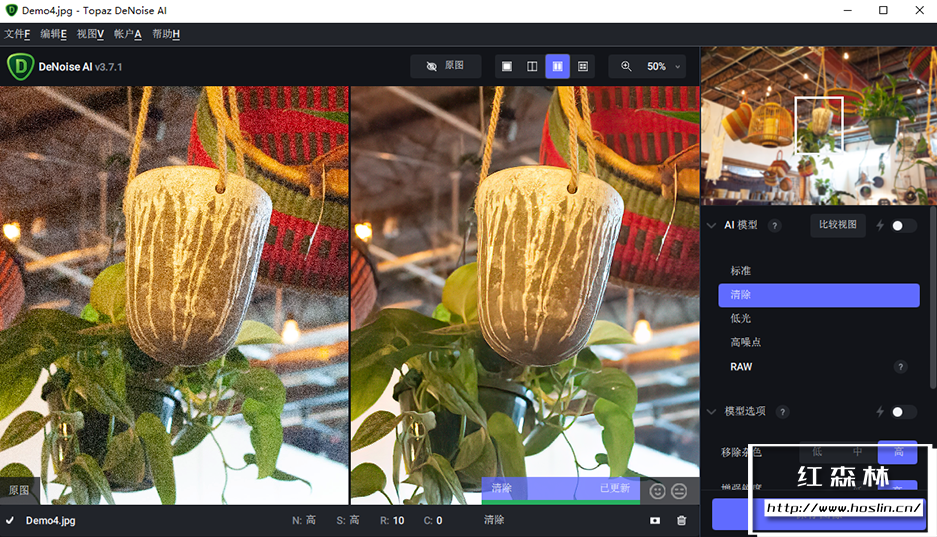Screen dimensions: 937x537
Task: Open help for 模型选项
Action: coord(782,412)
